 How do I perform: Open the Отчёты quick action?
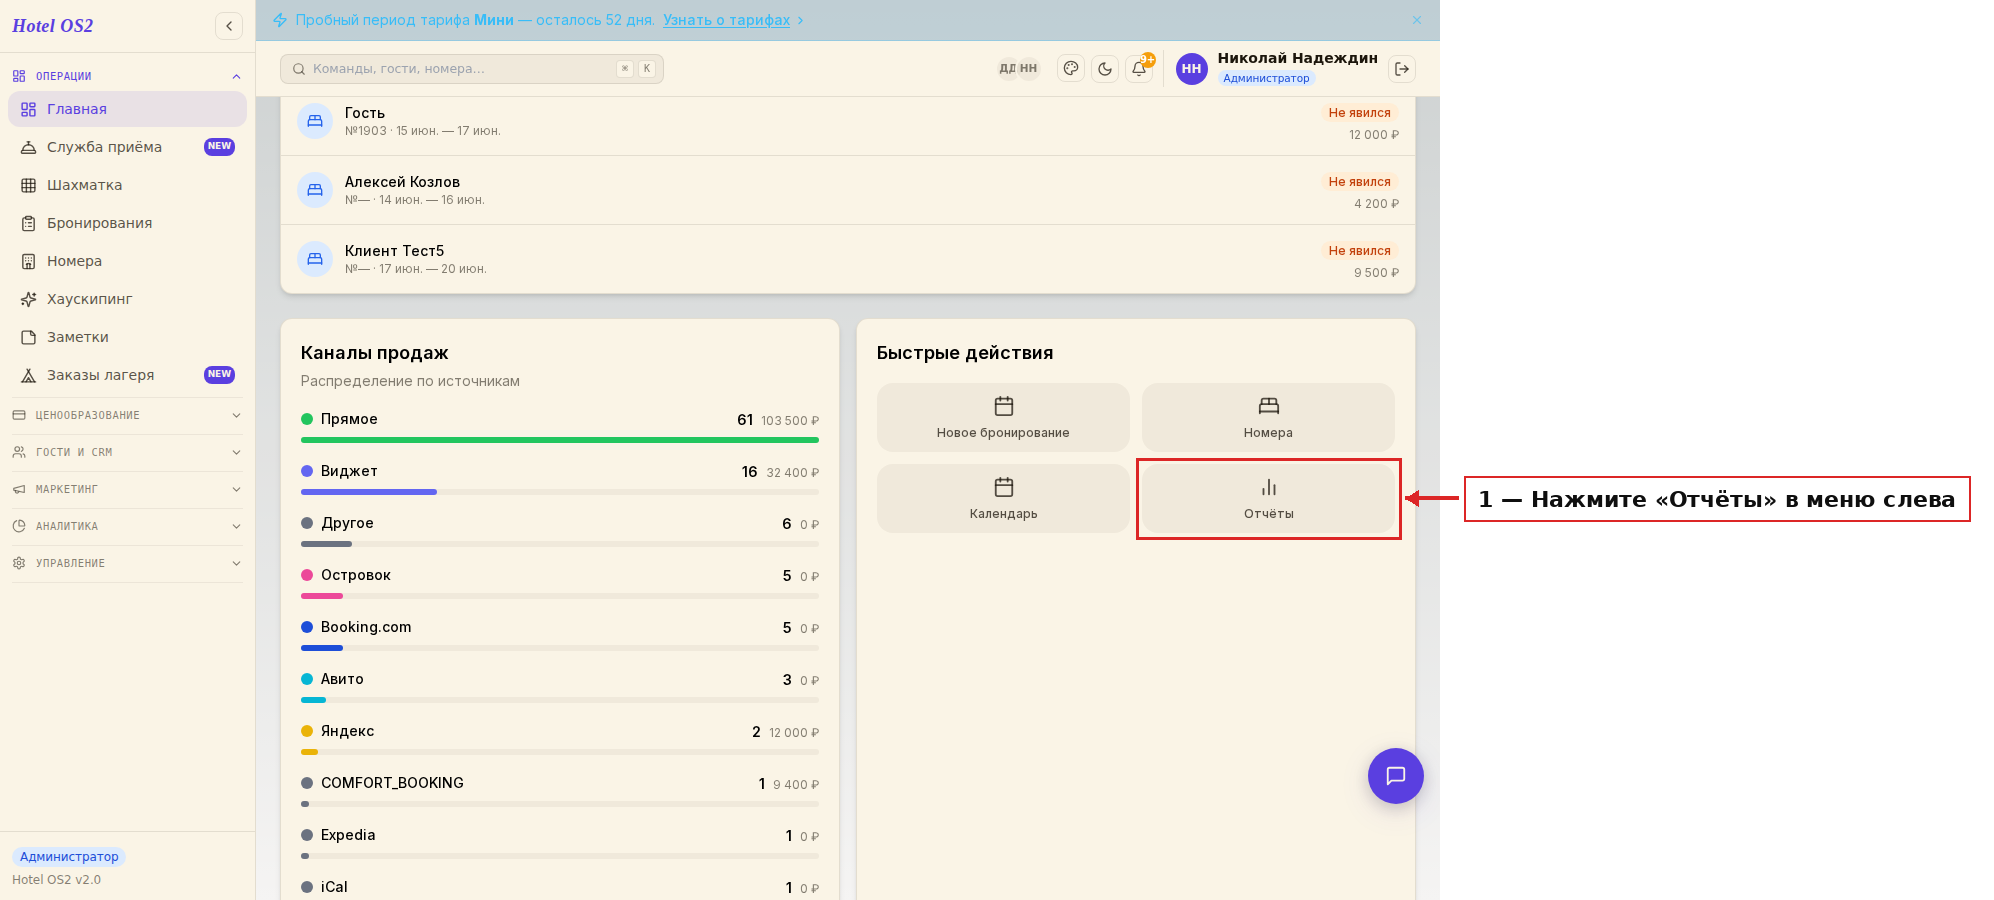tap(1268, 499)
